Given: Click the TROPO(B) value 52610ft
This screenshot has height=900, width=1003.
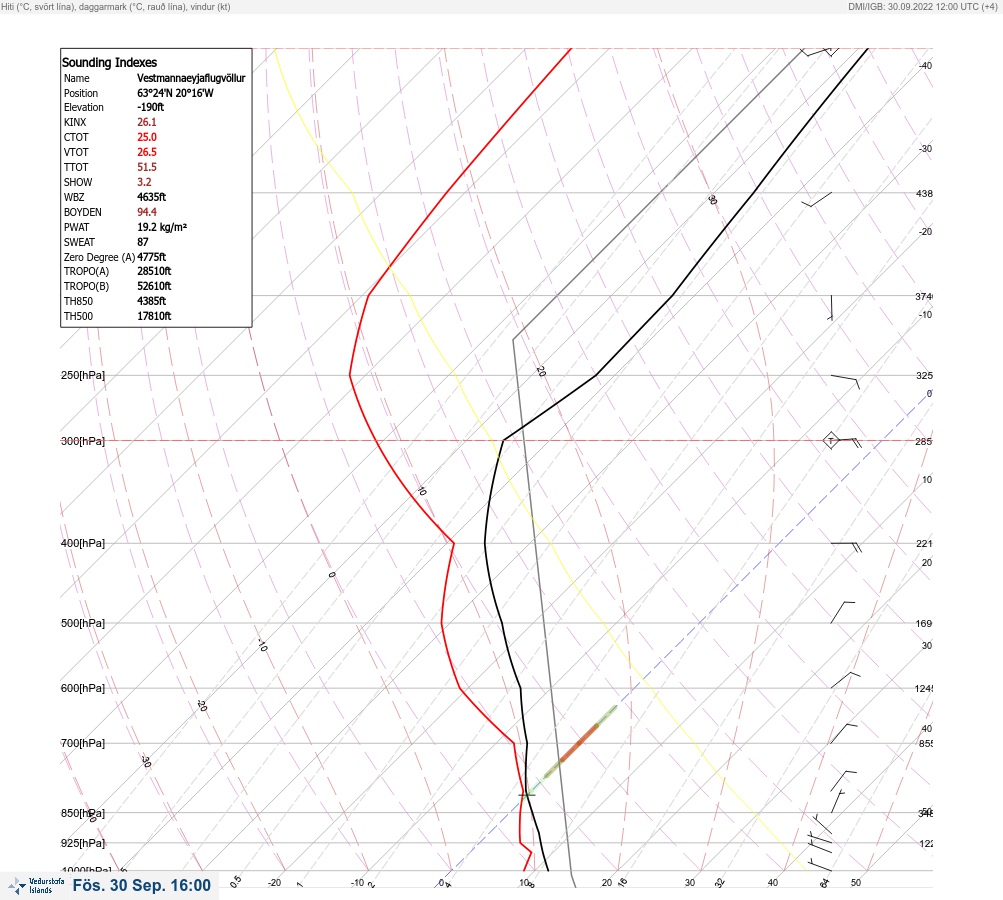Looking at the screenshot, I should coord(154,286).
